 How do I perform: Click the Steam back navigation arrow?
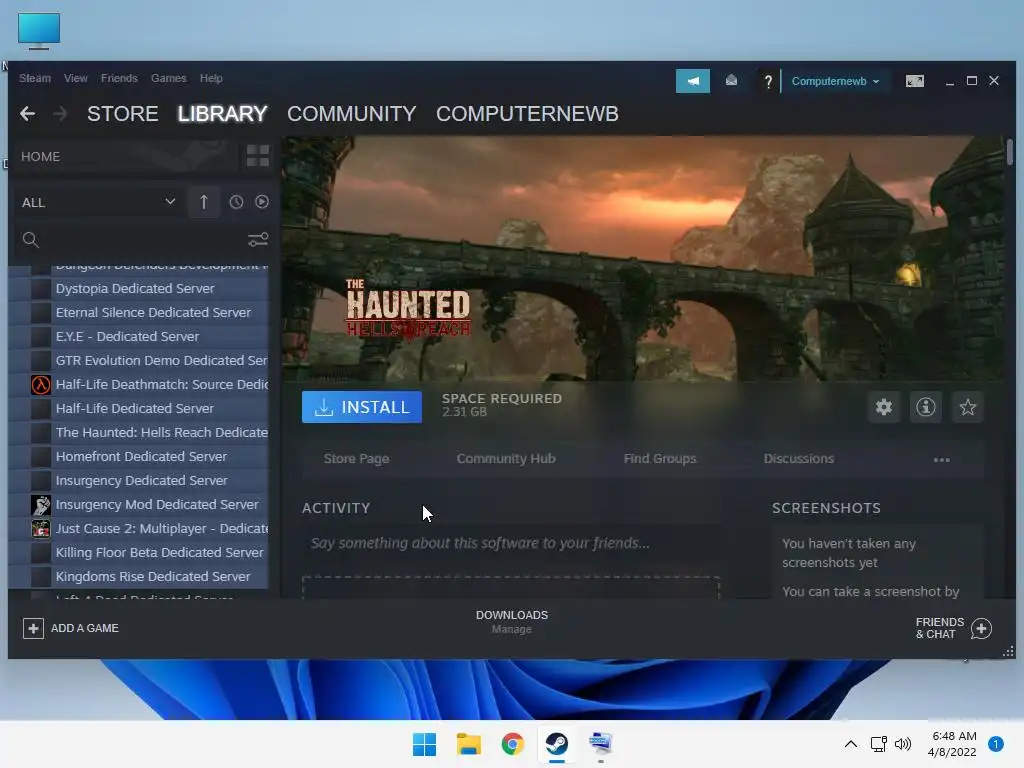27,114
